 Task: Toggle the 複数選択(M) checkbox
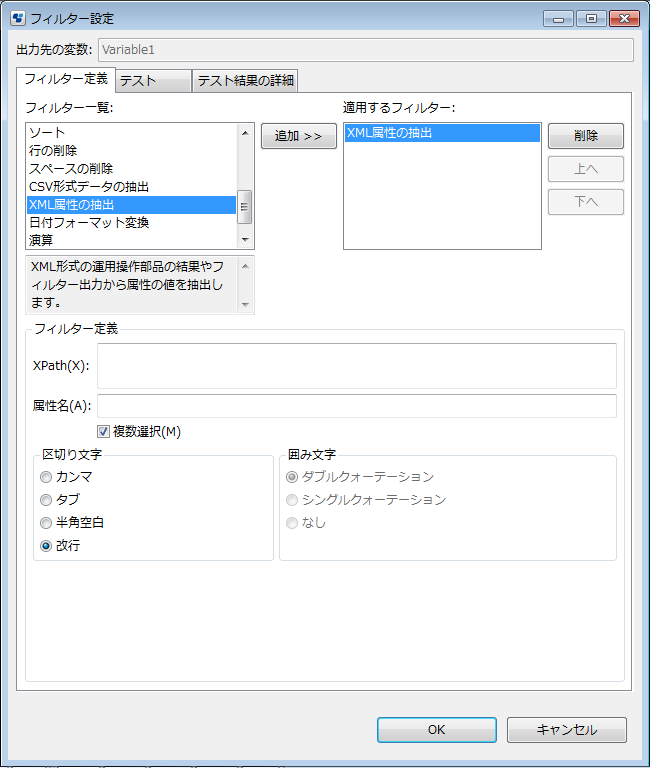point(103,432)
